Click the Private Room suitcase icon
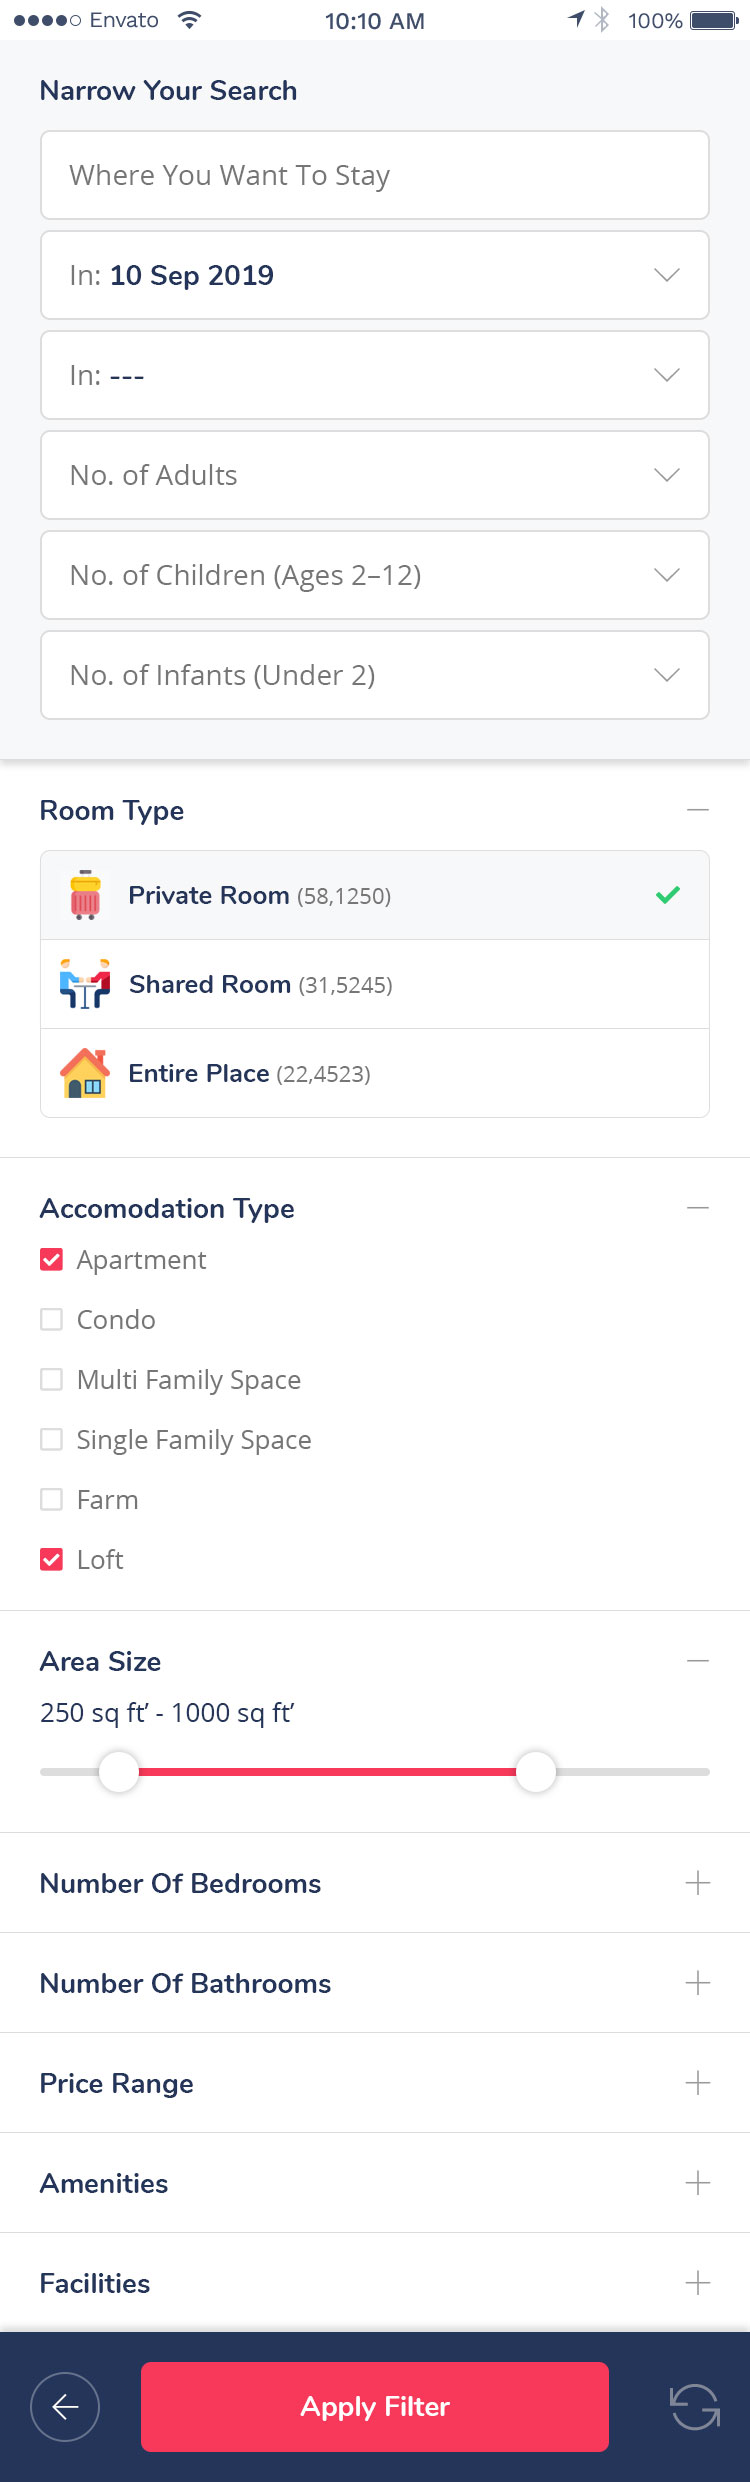750x2482 pixels. coord(85,895)
